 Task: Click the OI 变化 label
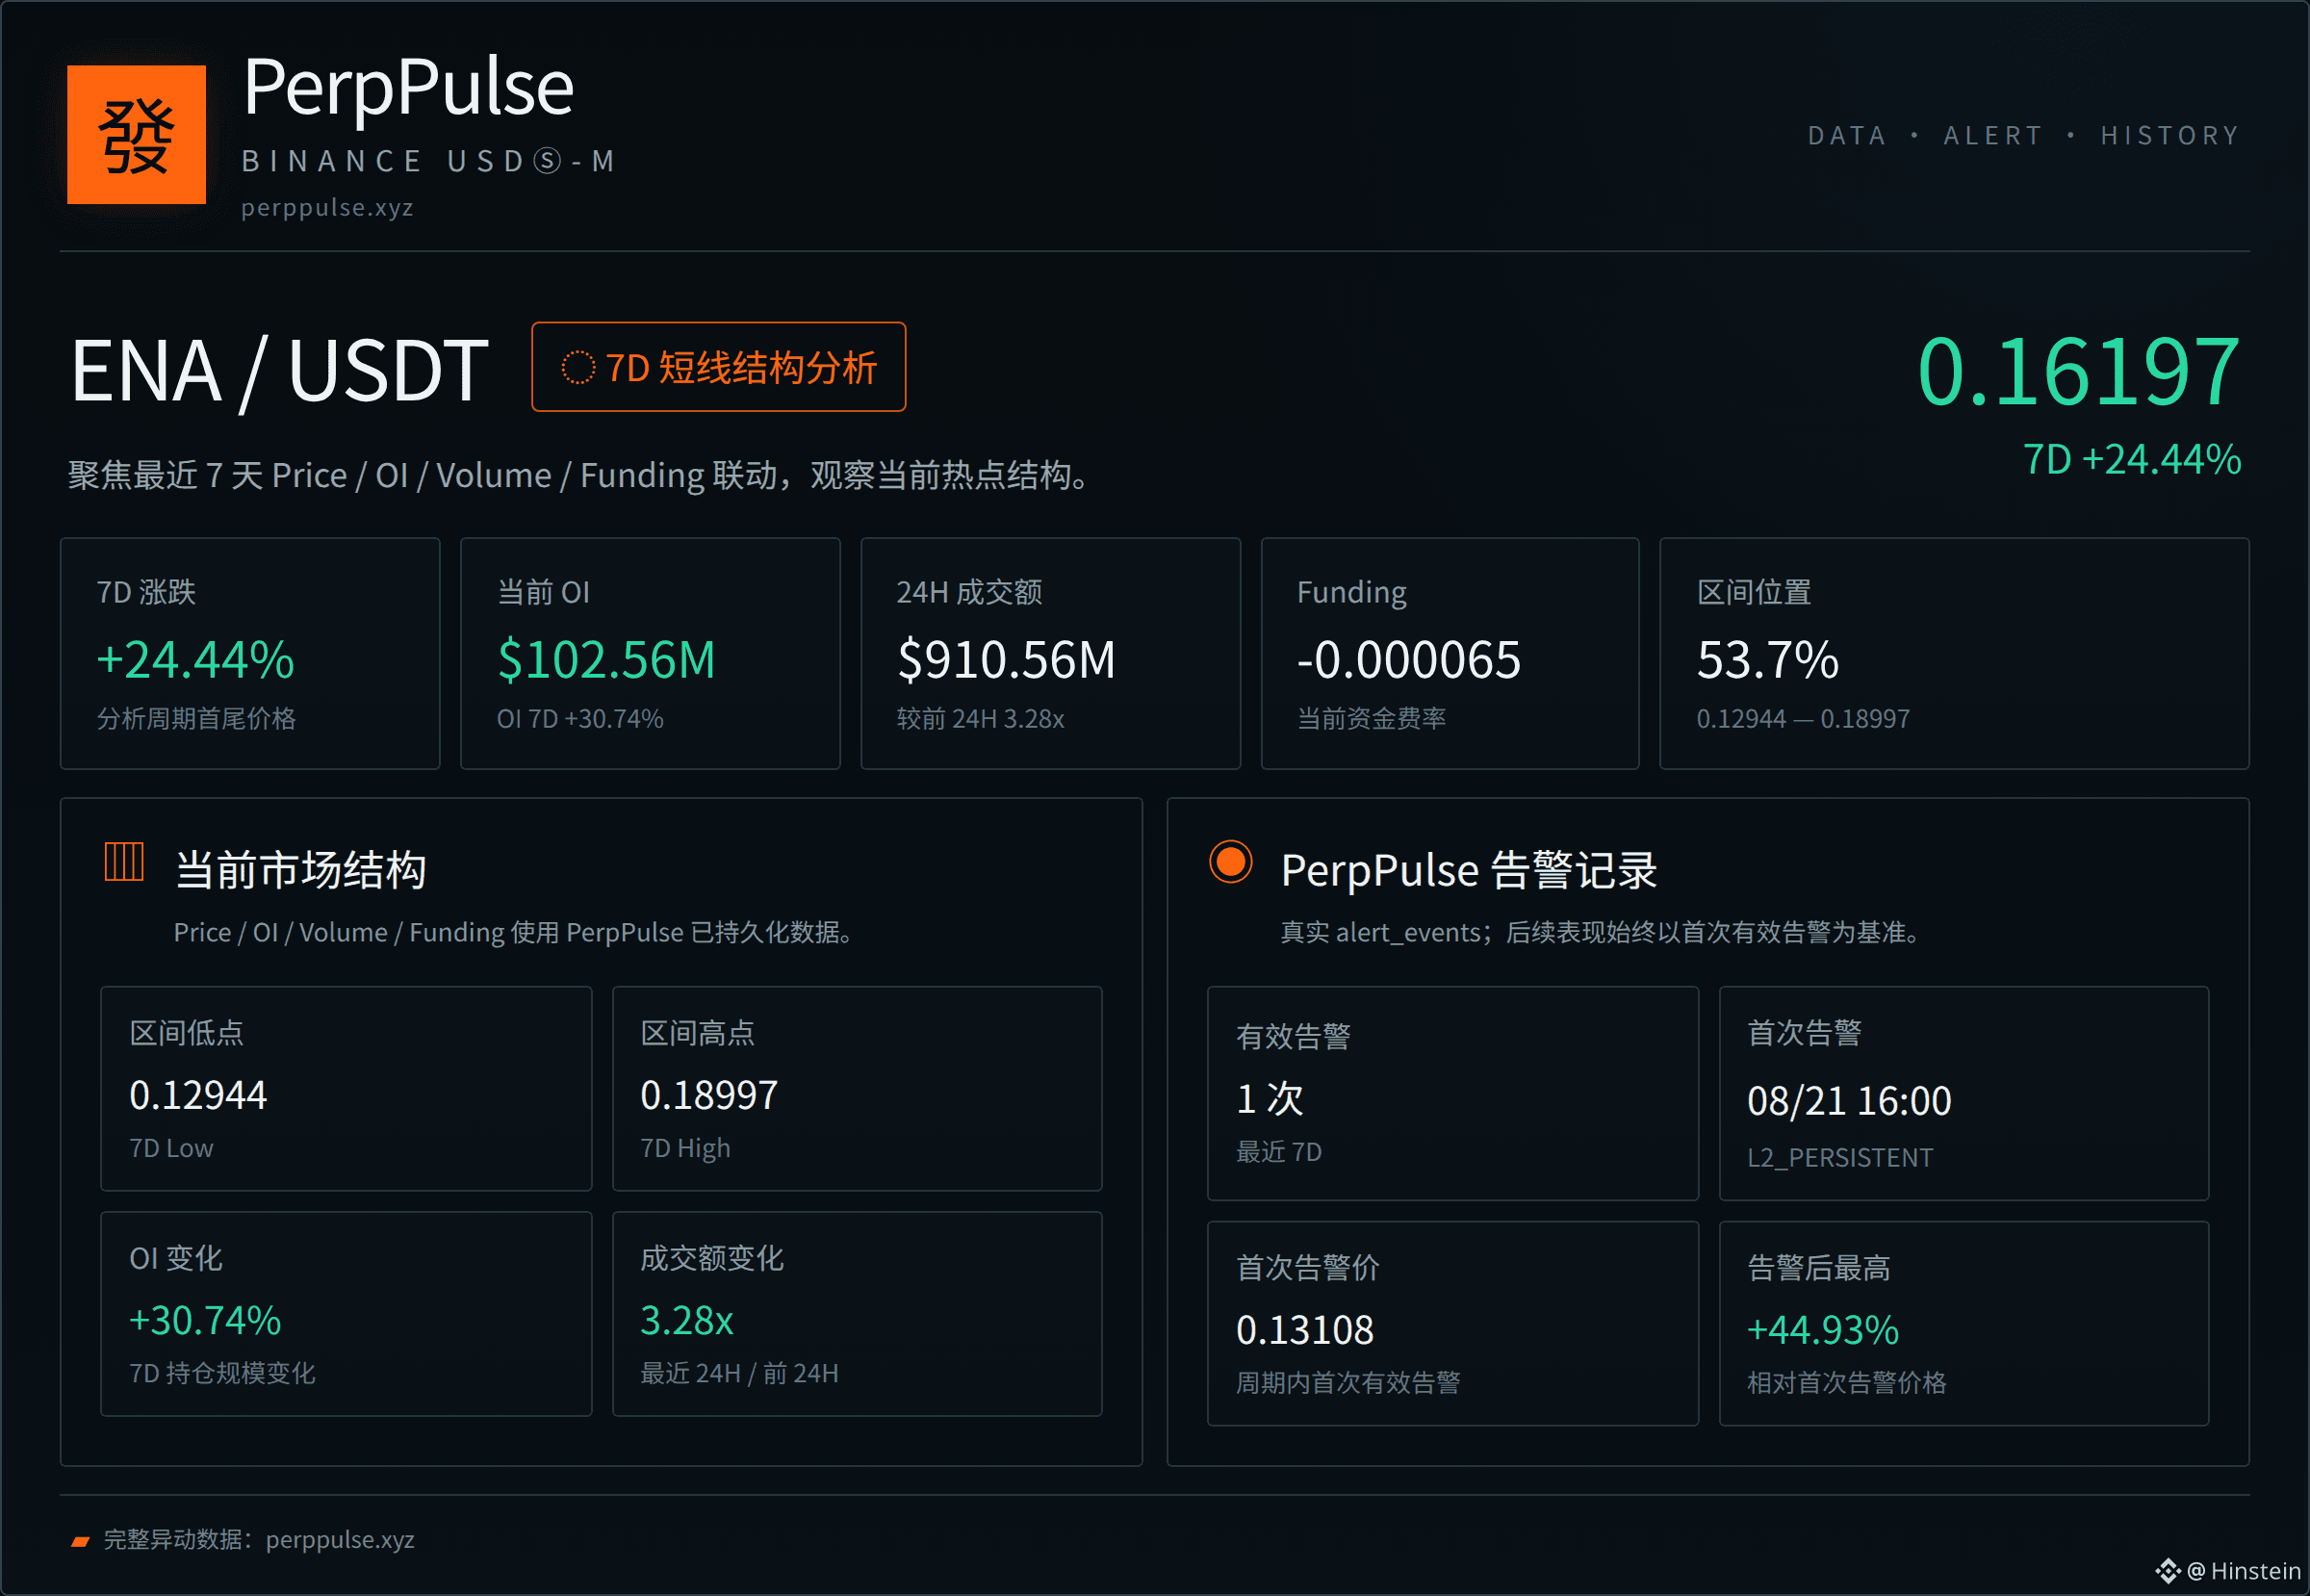[176, 1257]
